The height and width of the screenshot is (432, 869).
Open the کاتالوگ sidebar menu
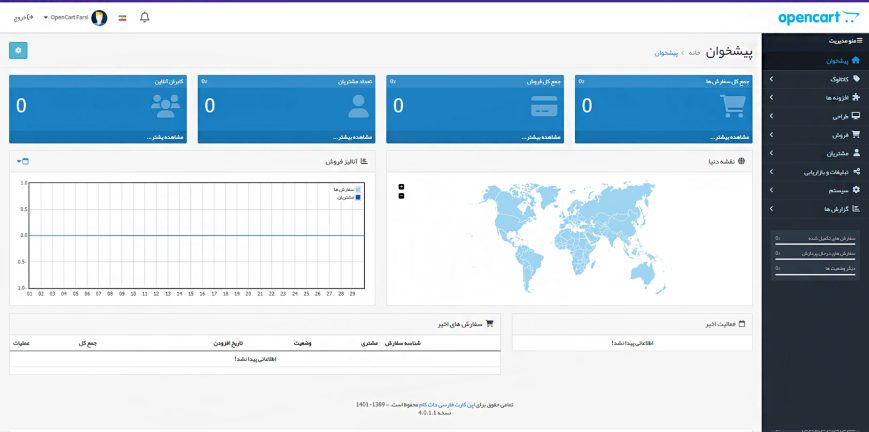click(x=815, y=79)
